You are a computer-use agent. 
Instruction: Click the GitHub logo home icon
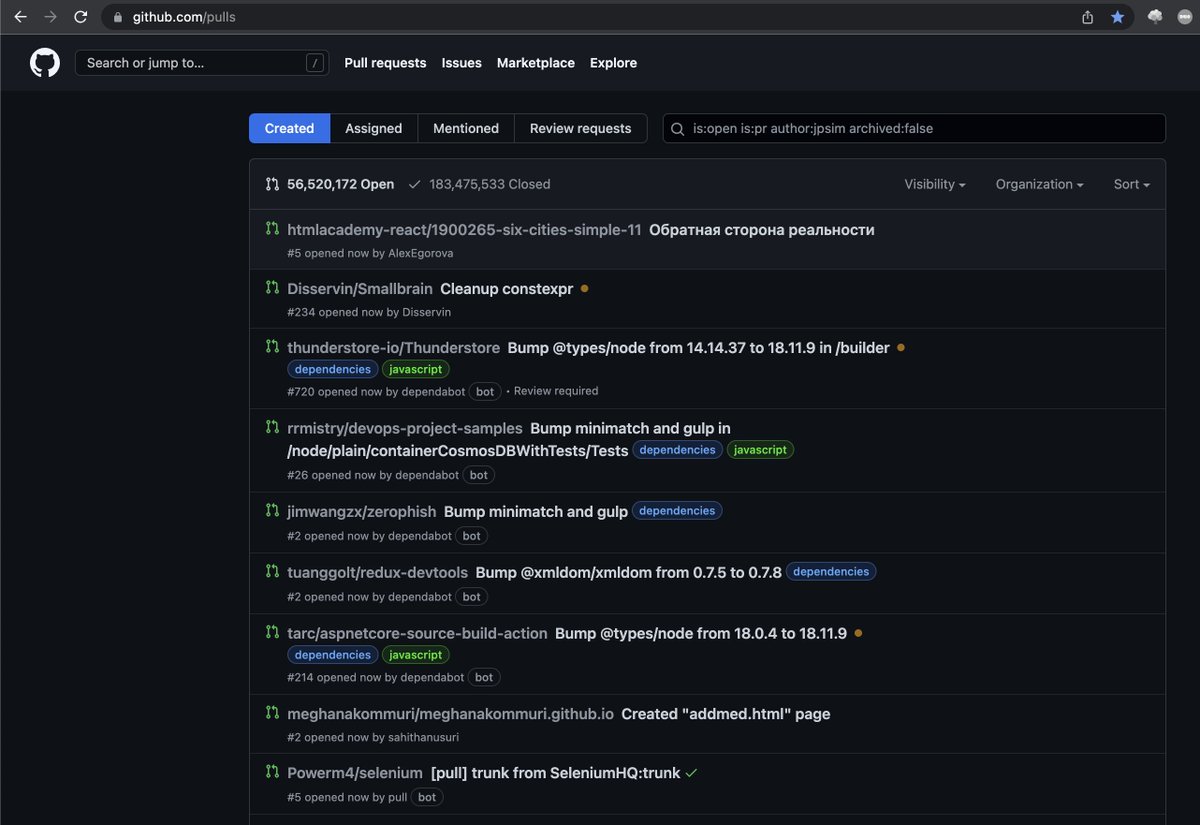[x=45, y=63]
